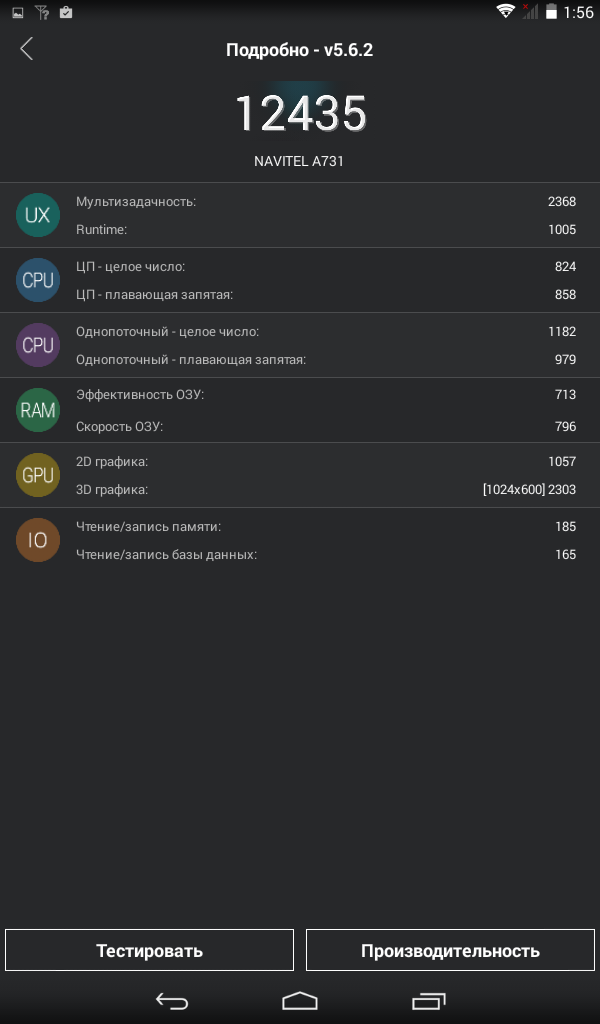Tap the Чтение/запись базы данных row

click(x=326, y=554)
